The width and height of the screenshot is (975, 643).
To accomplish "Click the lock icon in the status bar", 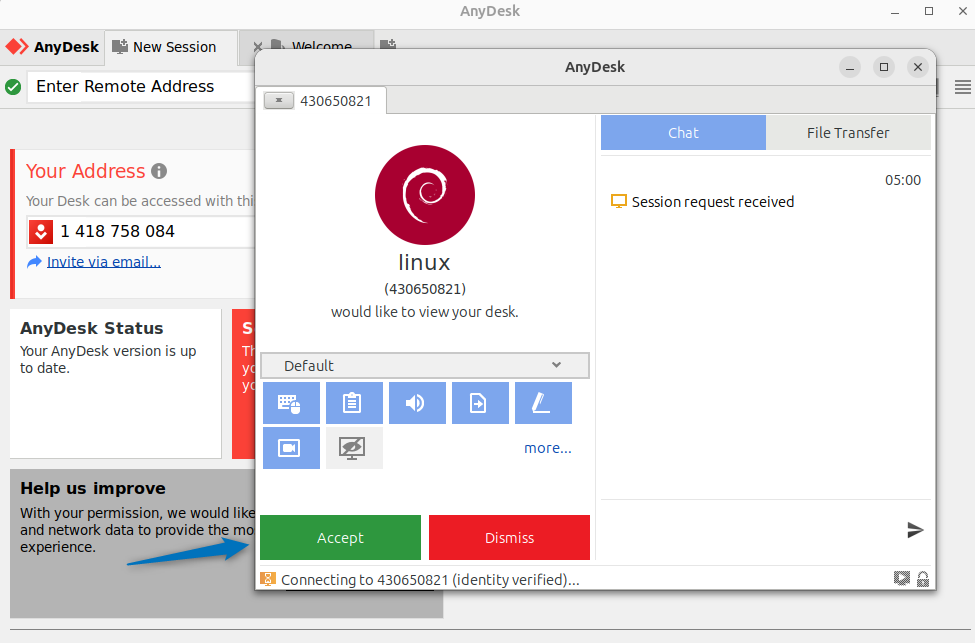I will (x=922, y=578).
